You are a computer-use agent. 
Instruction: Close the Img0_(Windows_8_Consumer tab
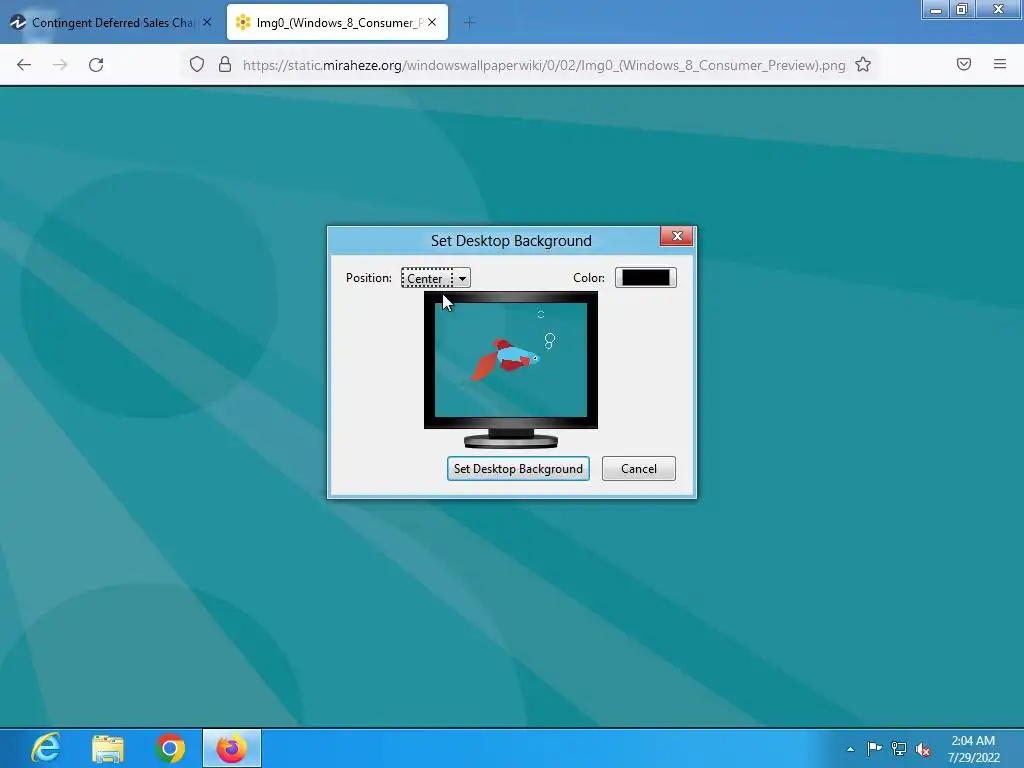click(x=432, y=22)
